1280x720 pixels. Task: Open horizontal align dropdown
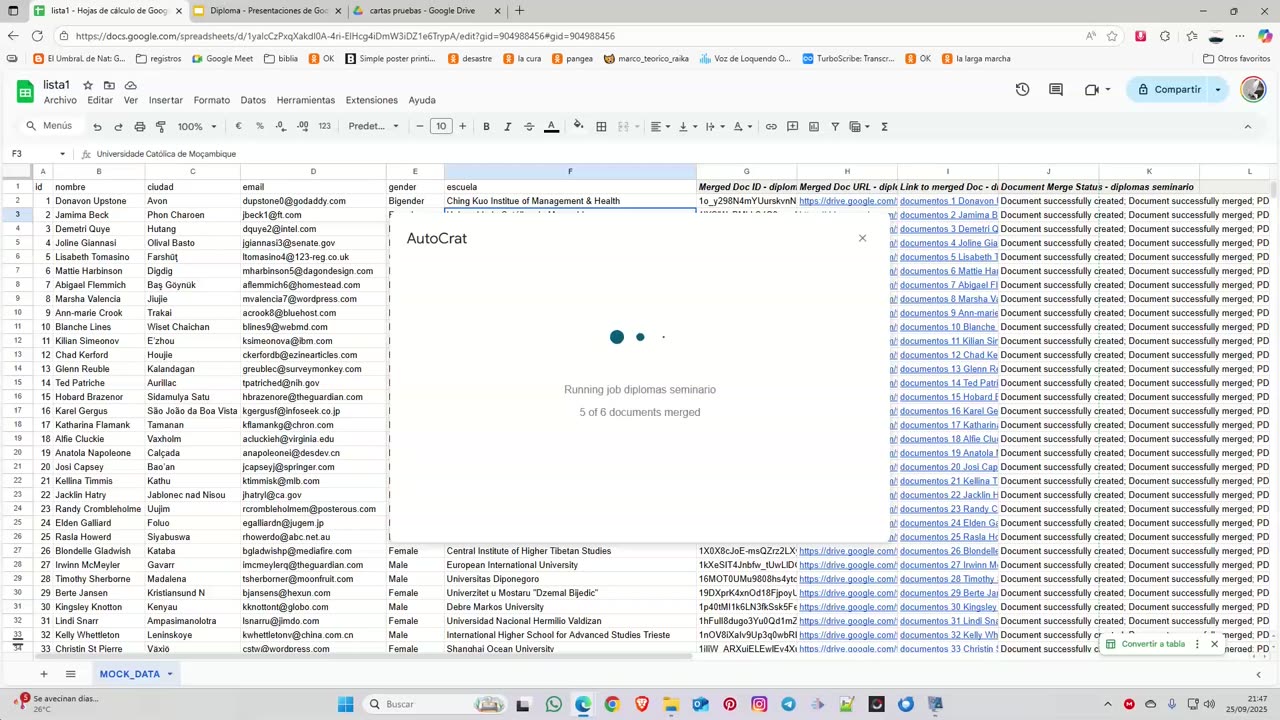tap(660, 127)
